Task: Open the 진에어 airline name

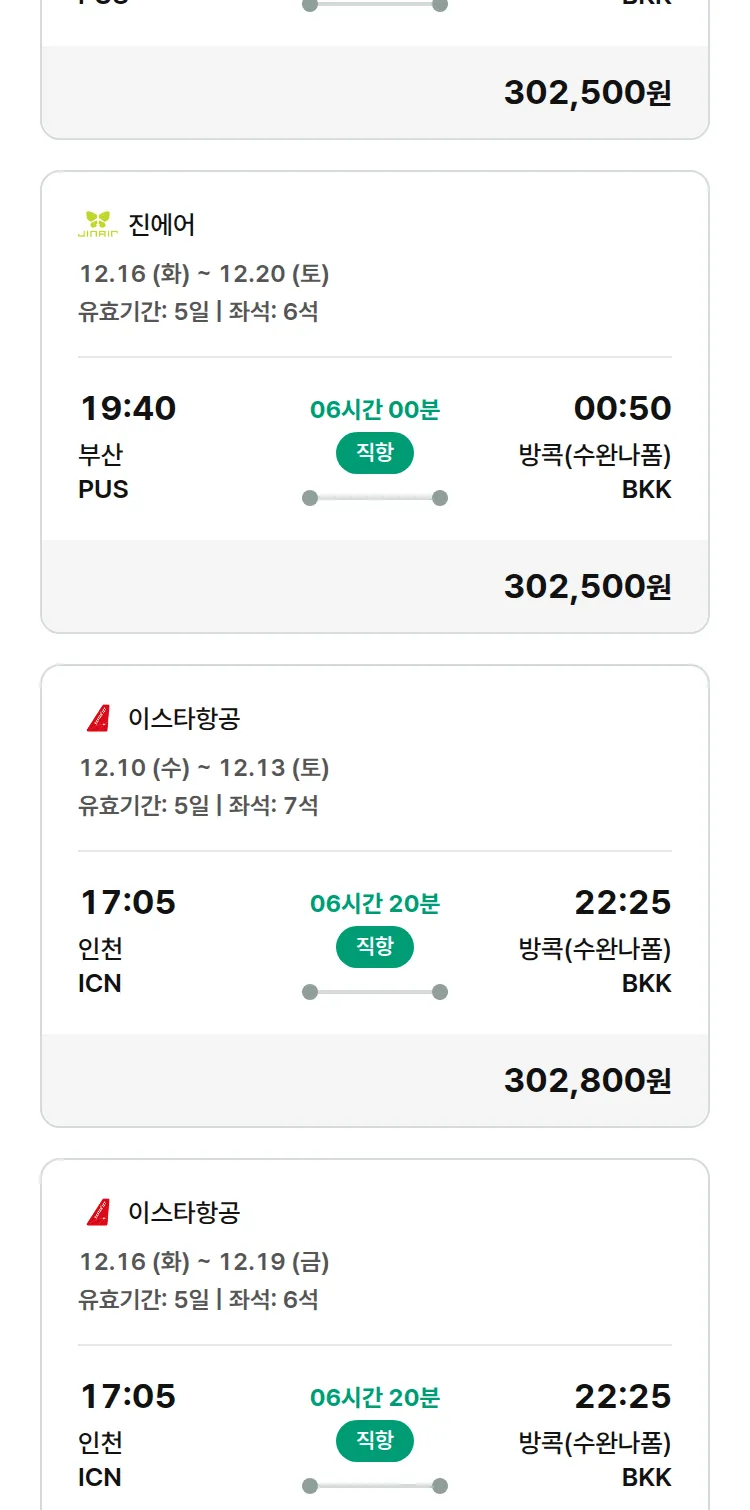Action: 162,225
